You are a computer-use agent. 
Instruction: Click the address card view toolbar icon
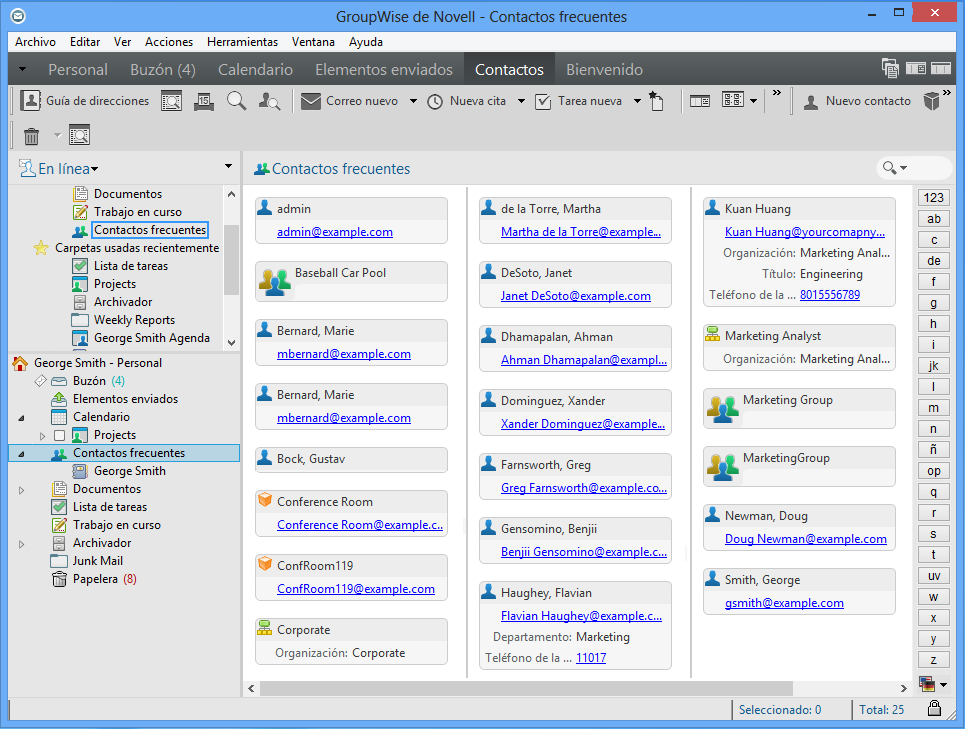point(700,101)
